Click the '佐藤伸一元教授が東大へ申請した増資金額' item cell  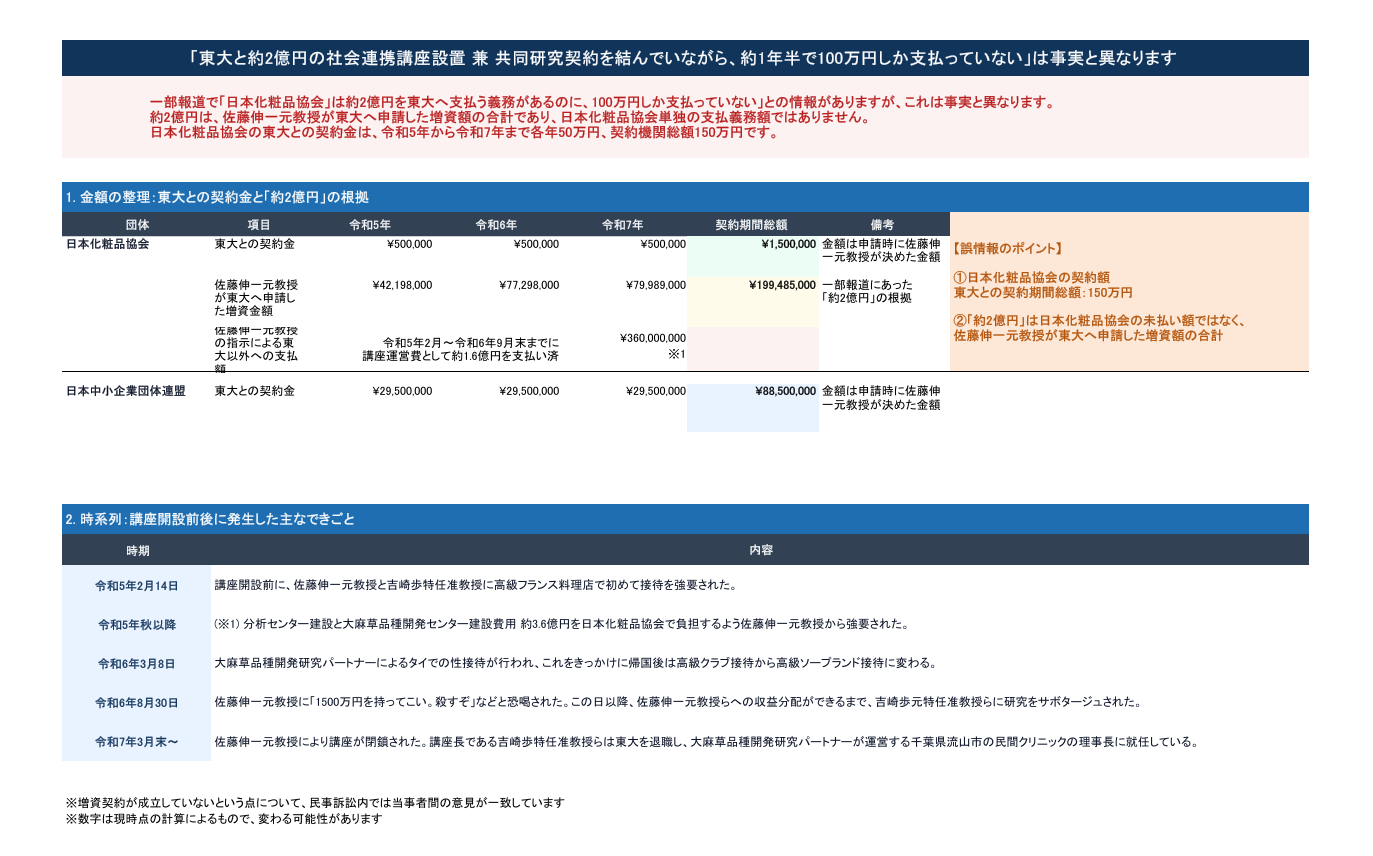coord(256,298)
